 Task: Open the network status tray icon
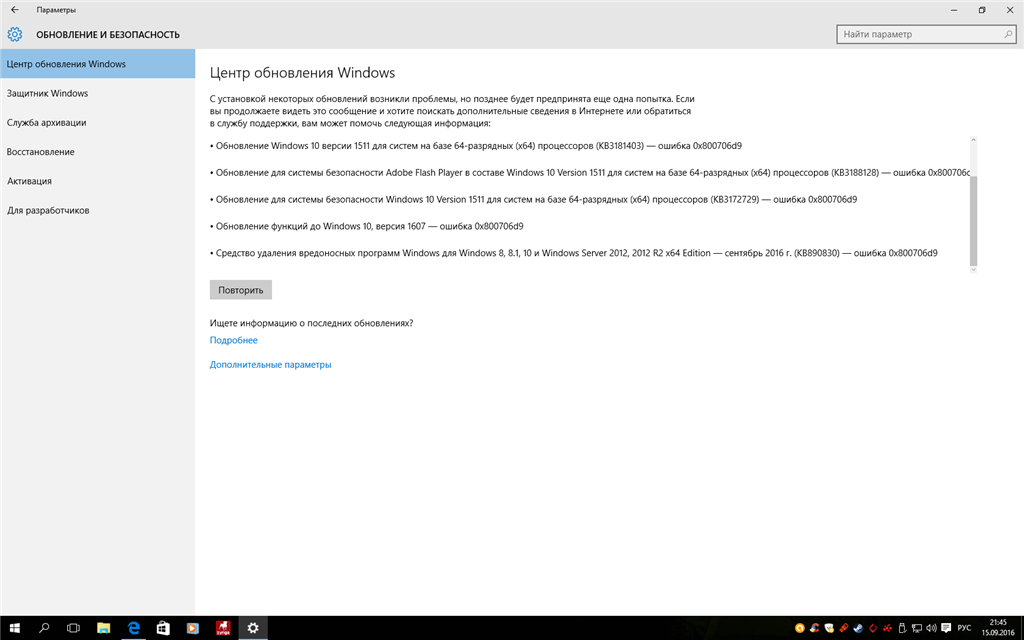[x=917, y=629]
